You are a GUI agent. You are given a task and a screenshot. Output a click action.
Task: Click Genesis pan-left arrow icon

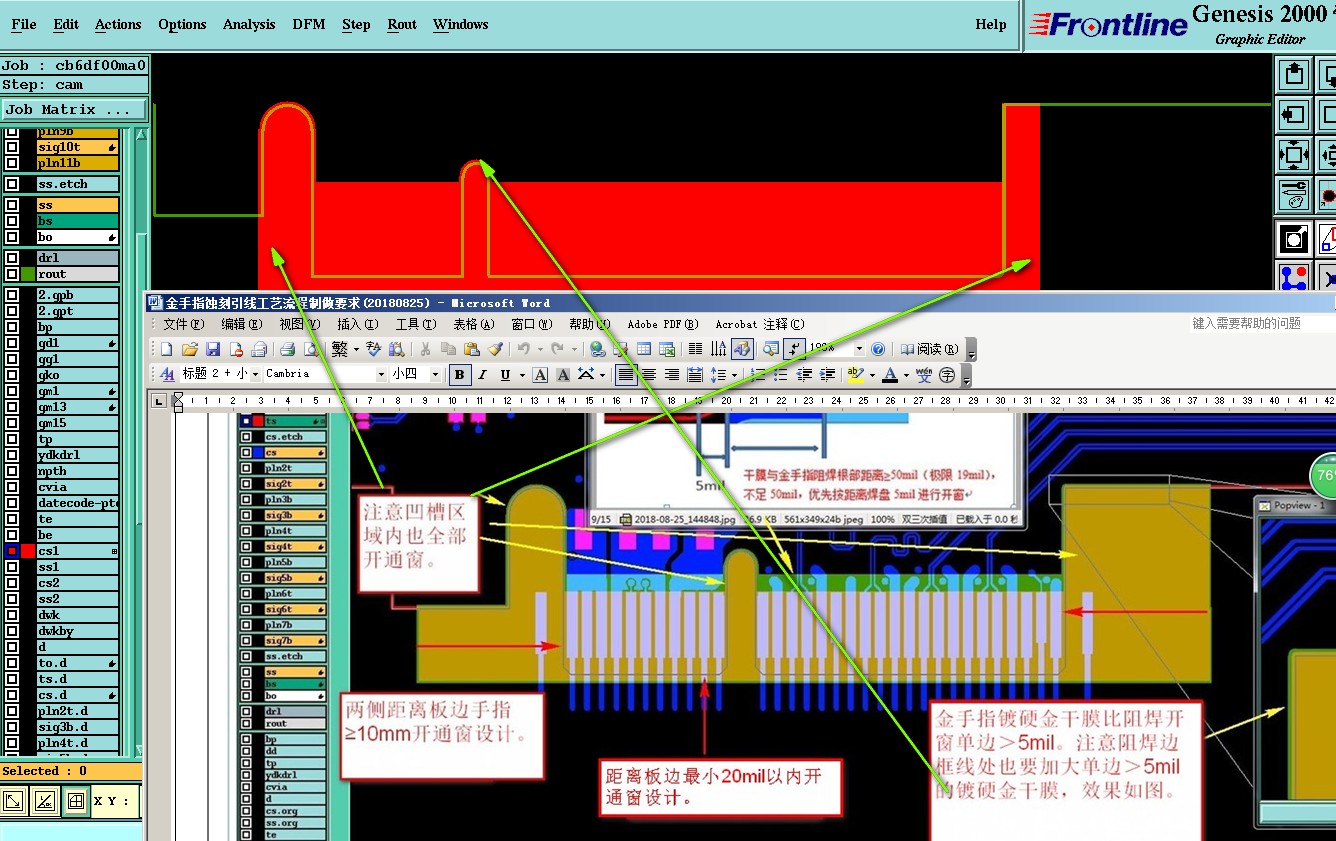point(1295,115)
